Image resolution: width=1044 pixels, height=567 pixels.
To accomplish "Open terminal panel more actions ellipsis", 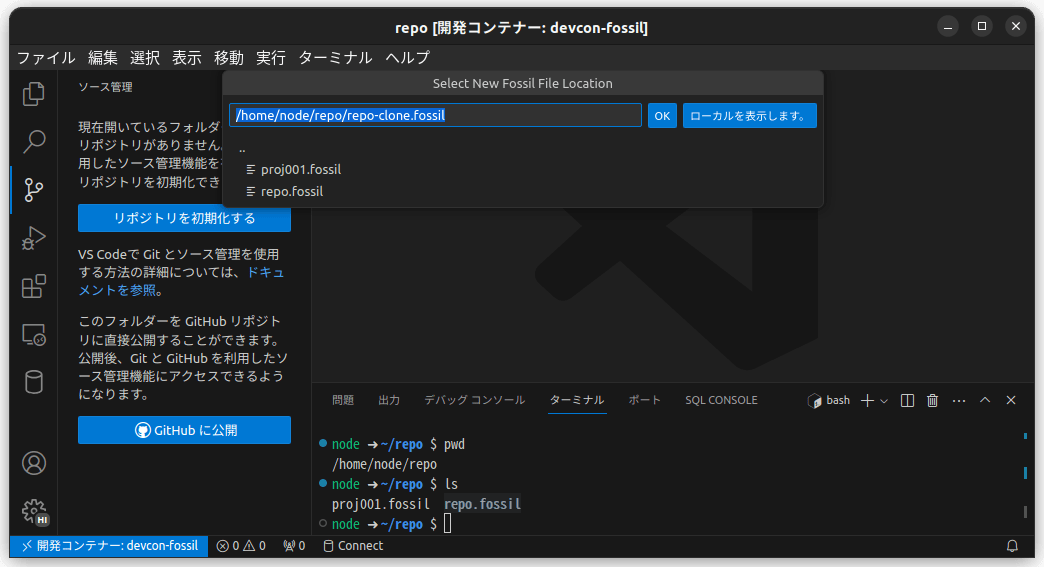I will pyautogui.click(x=959, y=400).
